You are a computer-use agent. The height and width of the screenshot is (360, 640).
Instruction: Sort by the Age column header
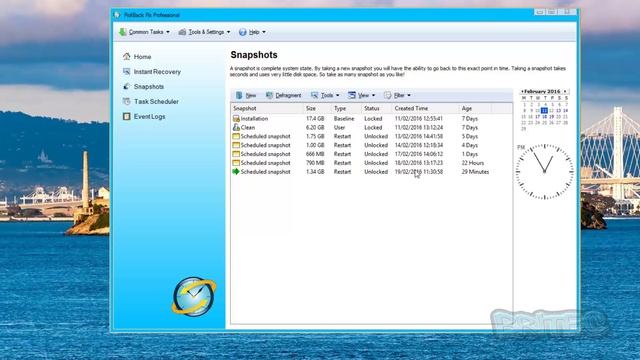coord(475,108)
